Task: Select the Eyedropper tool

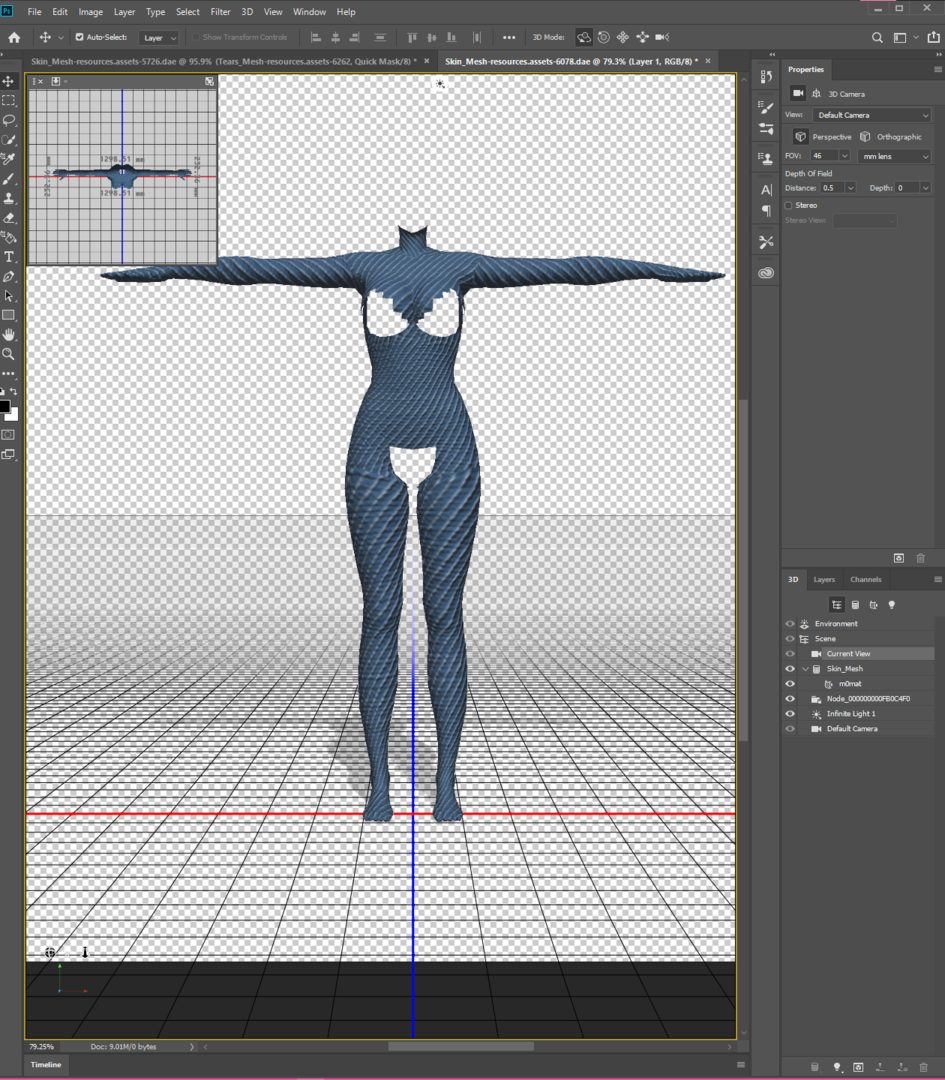Action: tap(8, 159)
